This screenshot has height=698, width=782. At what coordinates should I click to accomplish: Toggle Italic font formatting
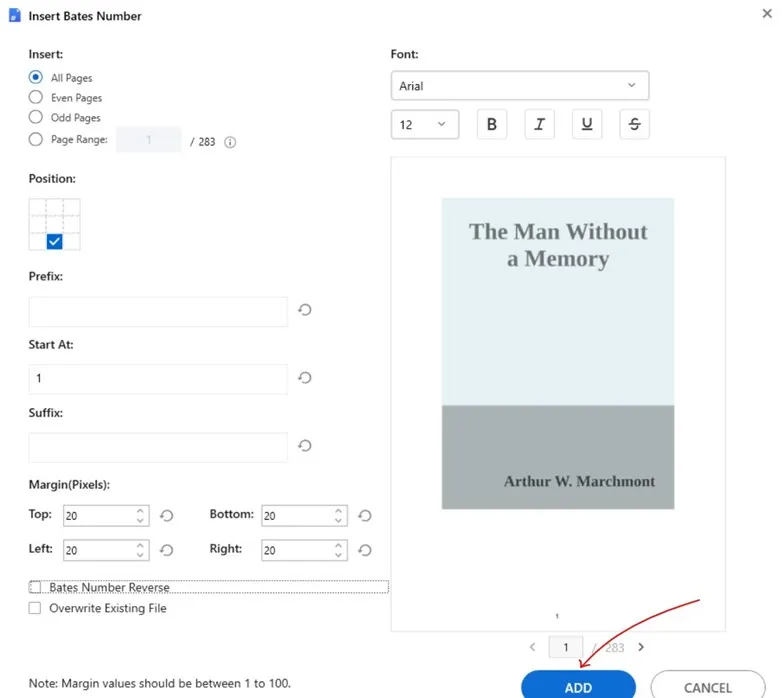pos(539,124)
